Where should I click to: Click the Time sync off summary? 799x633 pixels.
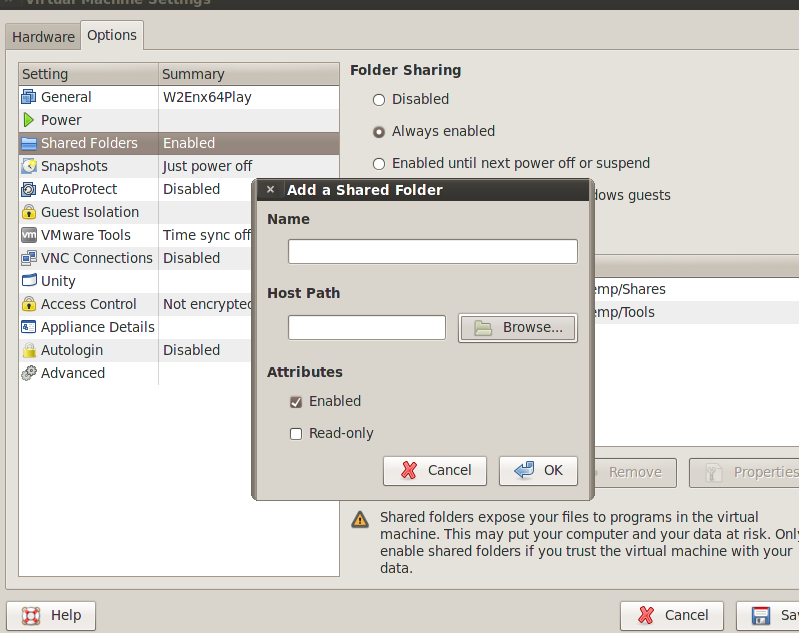207,235
